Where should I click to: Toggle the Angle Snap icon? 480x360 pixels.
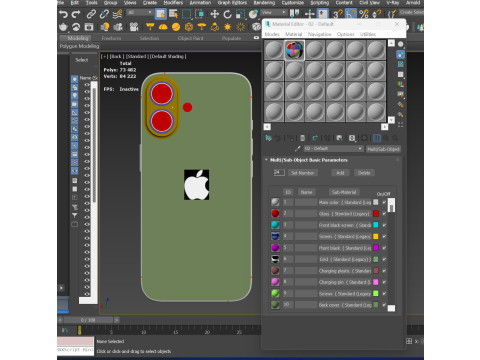pyautogui.click(x=351, y=14)
